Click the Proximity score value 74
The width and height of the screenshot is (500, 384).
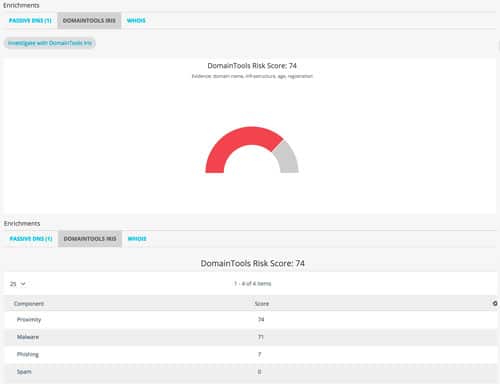261,320
